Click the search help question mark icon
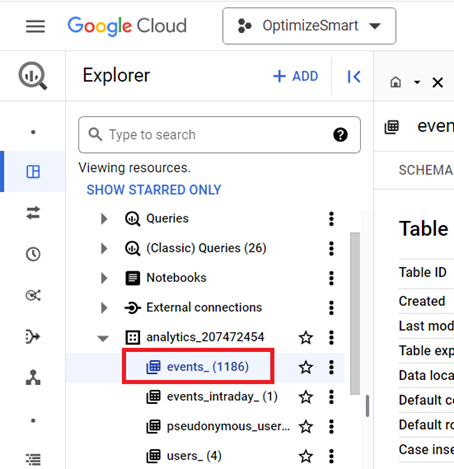454x469 pixels. tap(340, 135)
